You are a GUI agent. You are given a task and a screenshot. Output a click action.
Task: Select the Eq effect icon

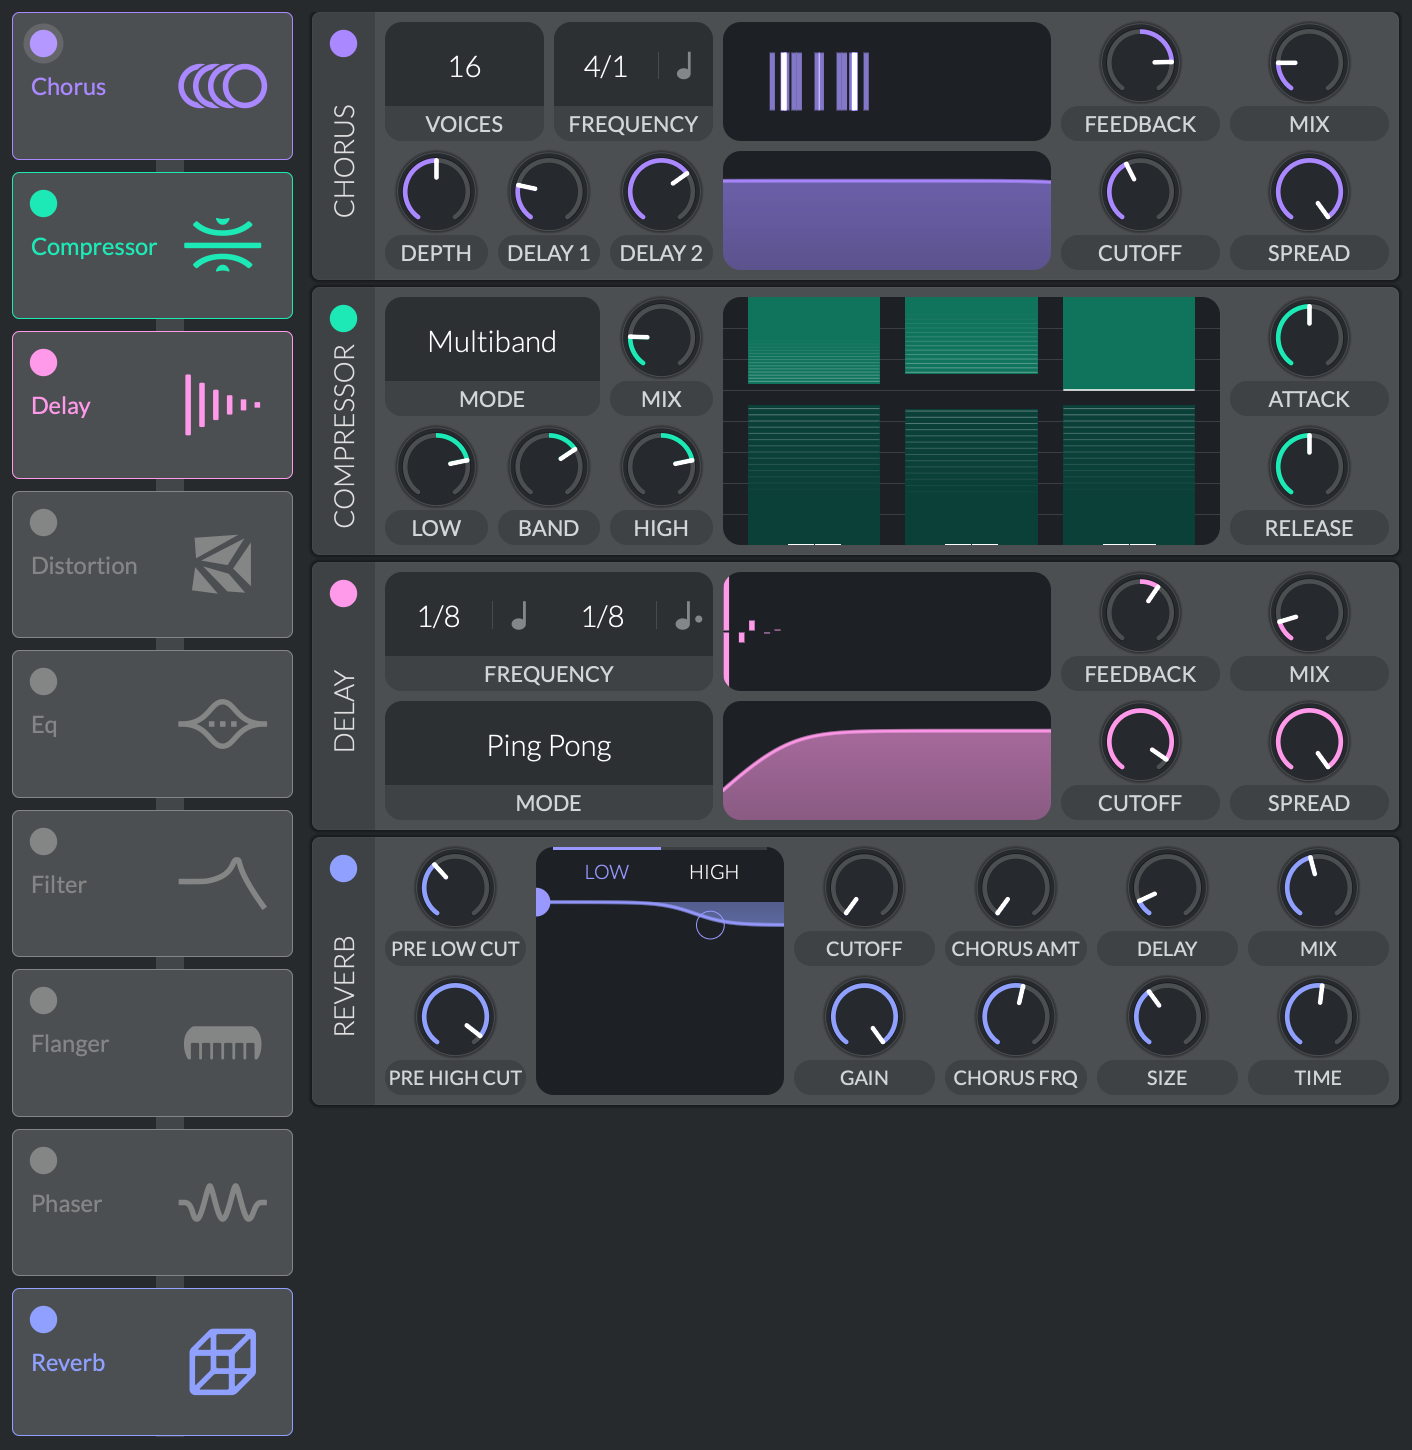[222, 723]
